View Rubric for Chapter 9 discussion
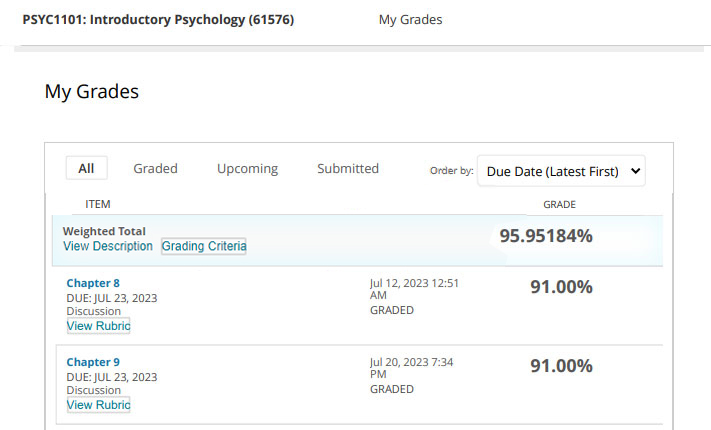Viewport: 711px width, 430px height. pos(98,405)
